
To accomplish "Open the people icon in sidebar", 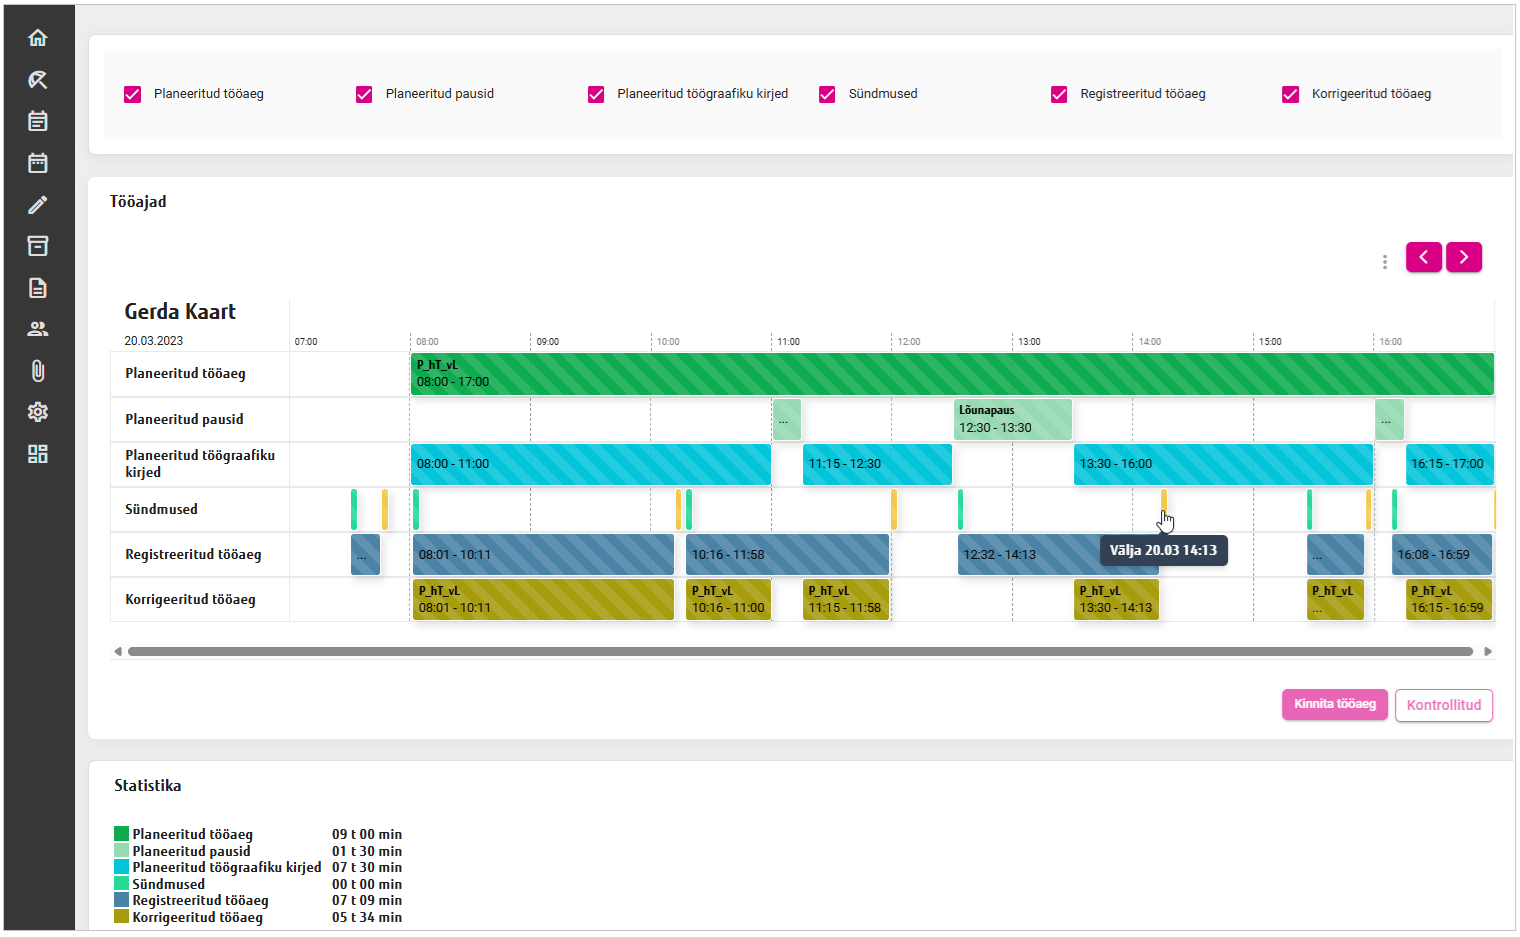I will [x=38, y=329].
